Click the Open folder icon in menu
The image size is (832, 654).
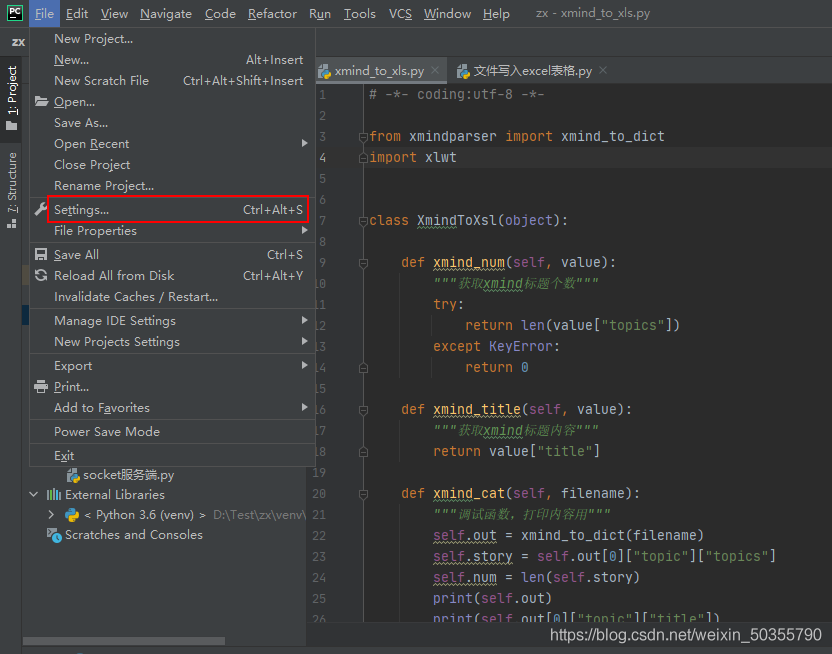tap(41, 102)
